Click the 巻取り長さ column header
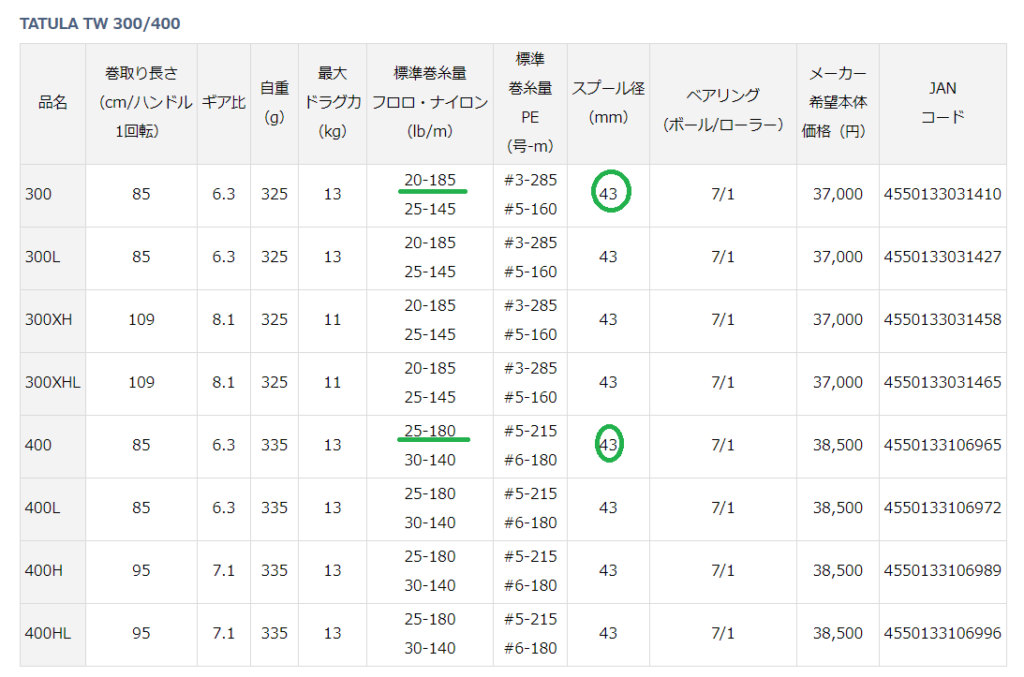 pyautogui.click(x=142, y=102)
